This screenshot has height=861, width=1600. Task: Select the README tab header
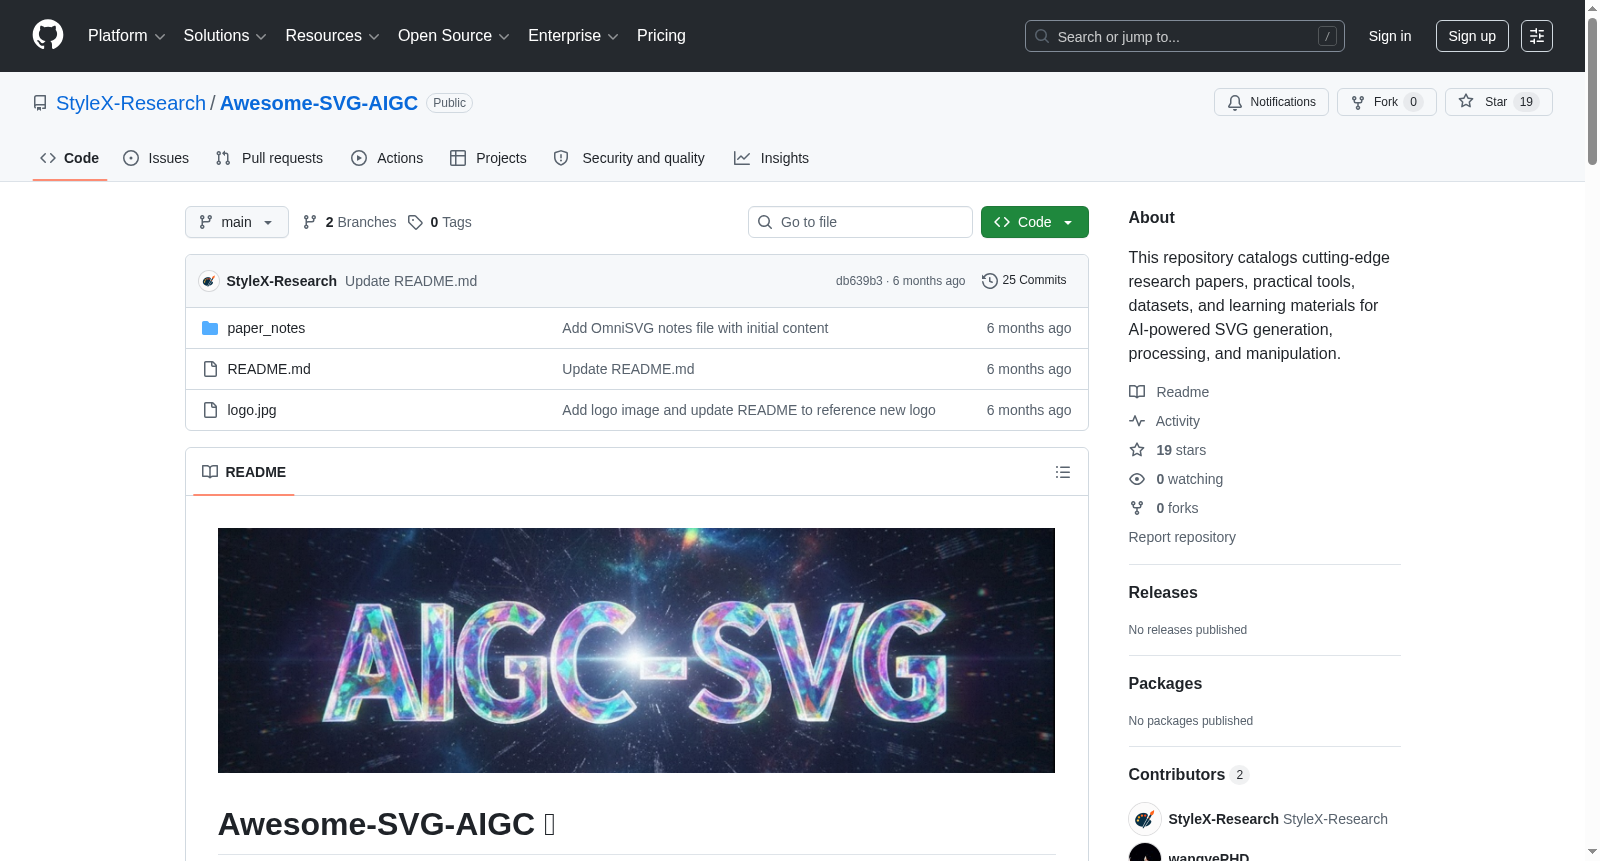coord(244,472)
